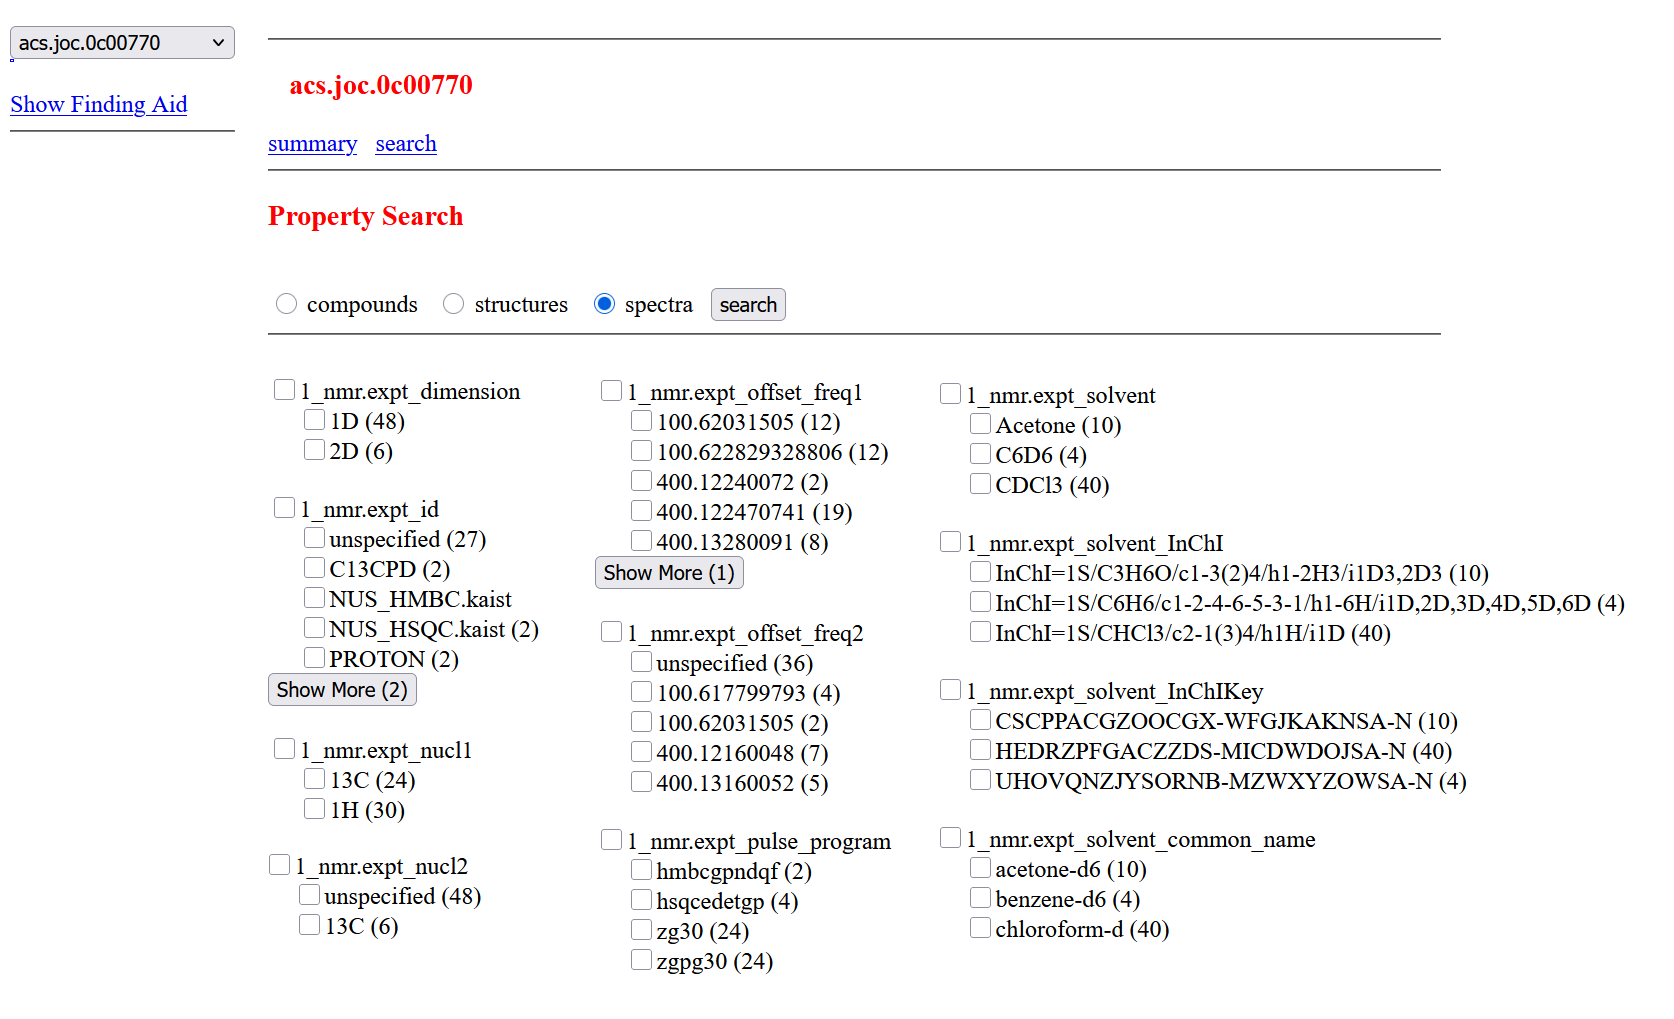Select the compounds radio button

pyautogui.click(x=286, y=304)
